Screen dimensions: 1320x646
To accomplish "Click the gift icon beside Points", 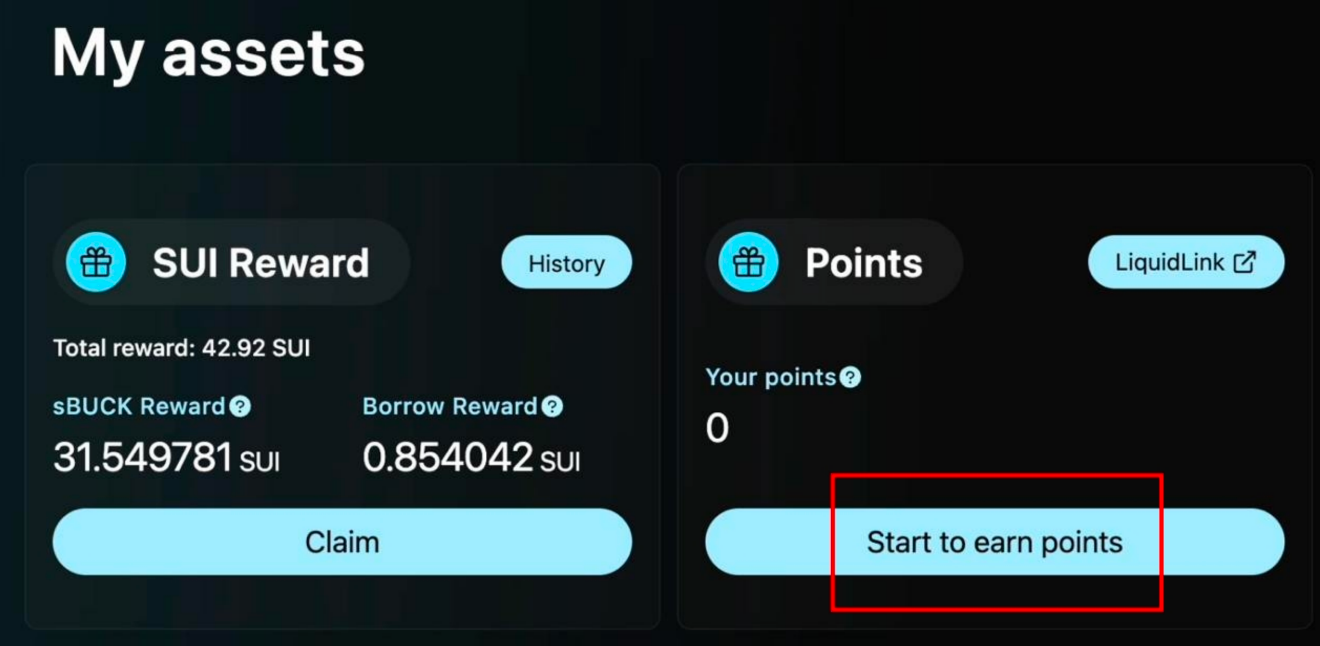I will [x=748, y=263].
